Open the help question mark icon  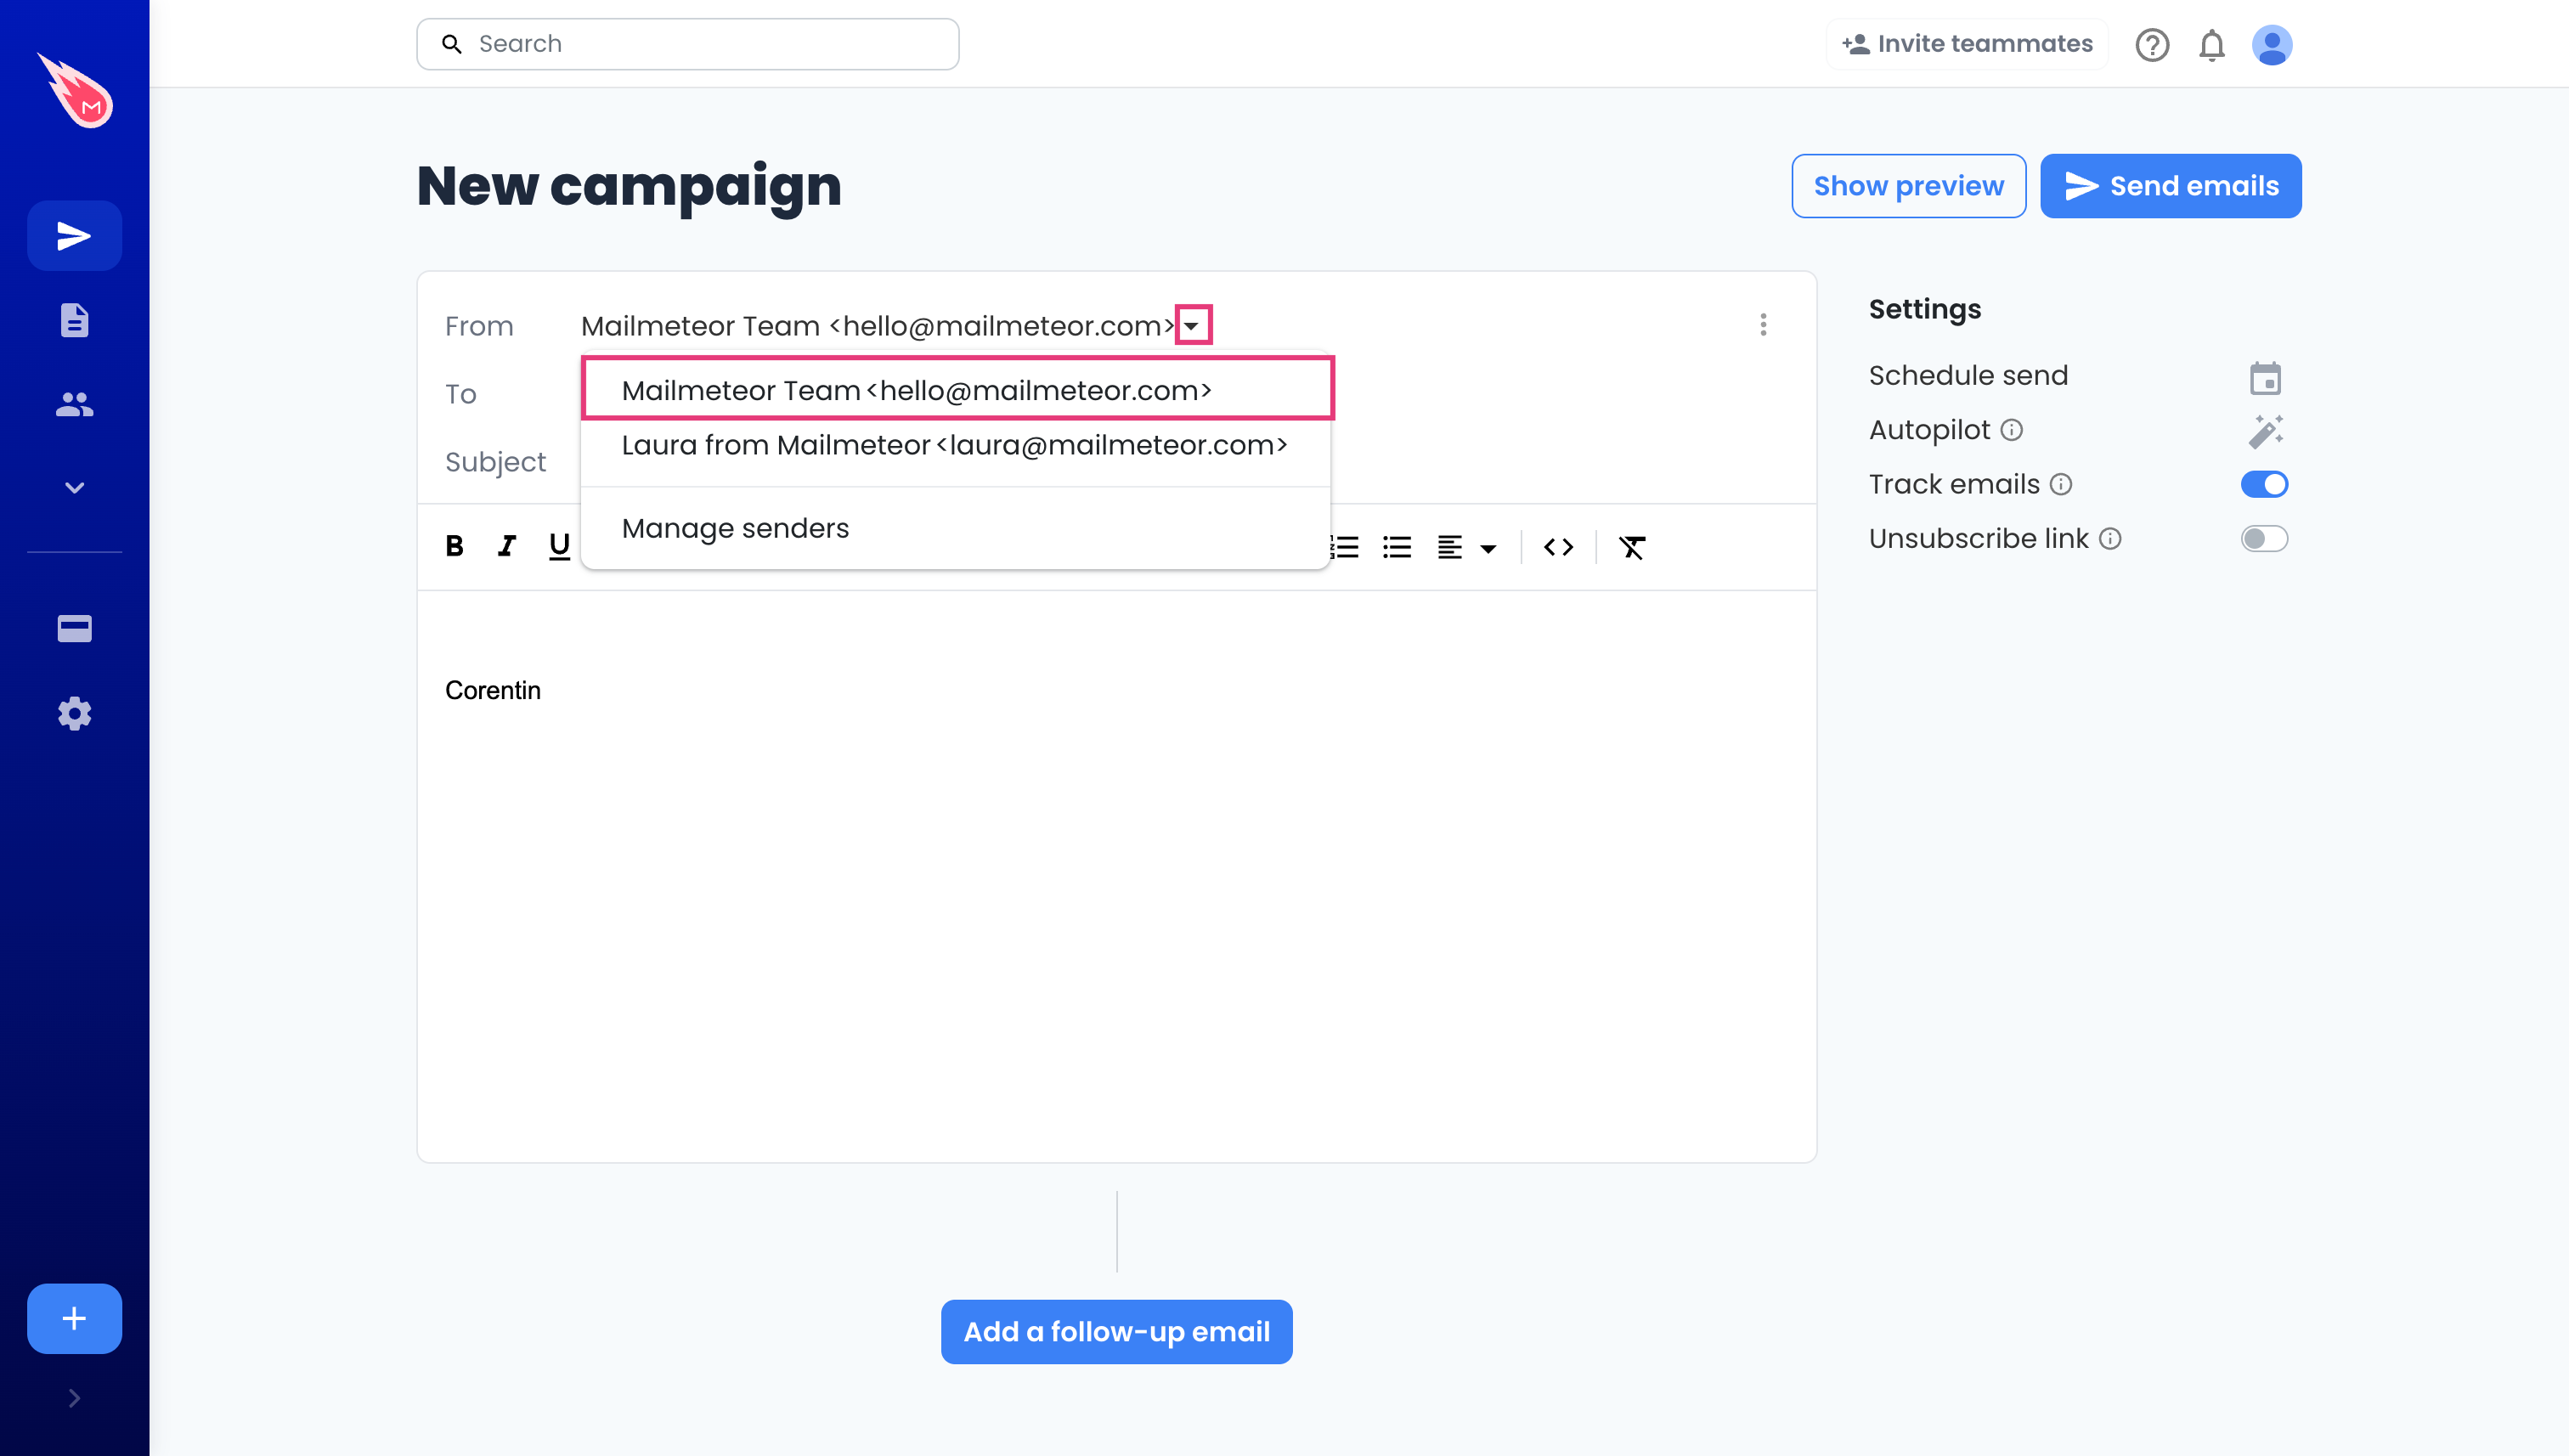coord(2152,45)
